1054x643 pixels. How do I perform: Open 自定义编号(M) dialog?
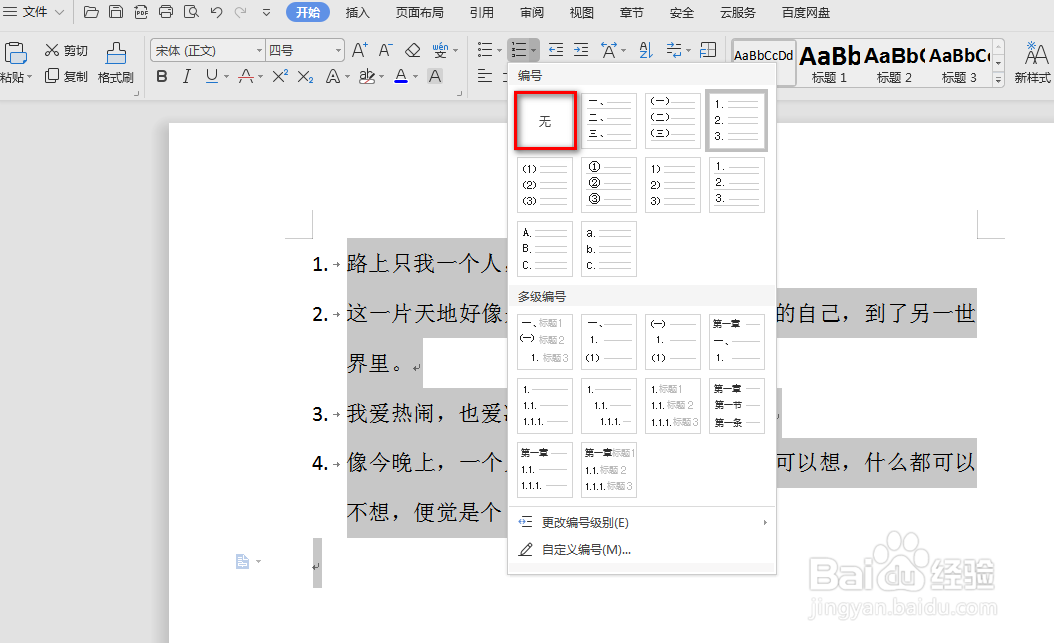(x=585, y=549)
